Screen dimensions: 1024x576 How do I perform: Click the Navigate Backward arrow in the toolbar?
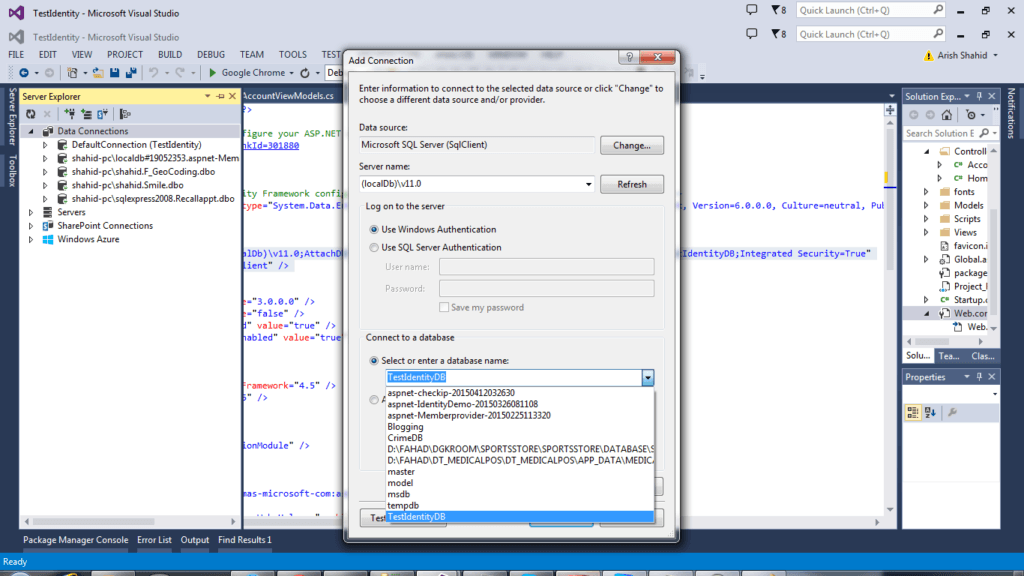[24, 72]
